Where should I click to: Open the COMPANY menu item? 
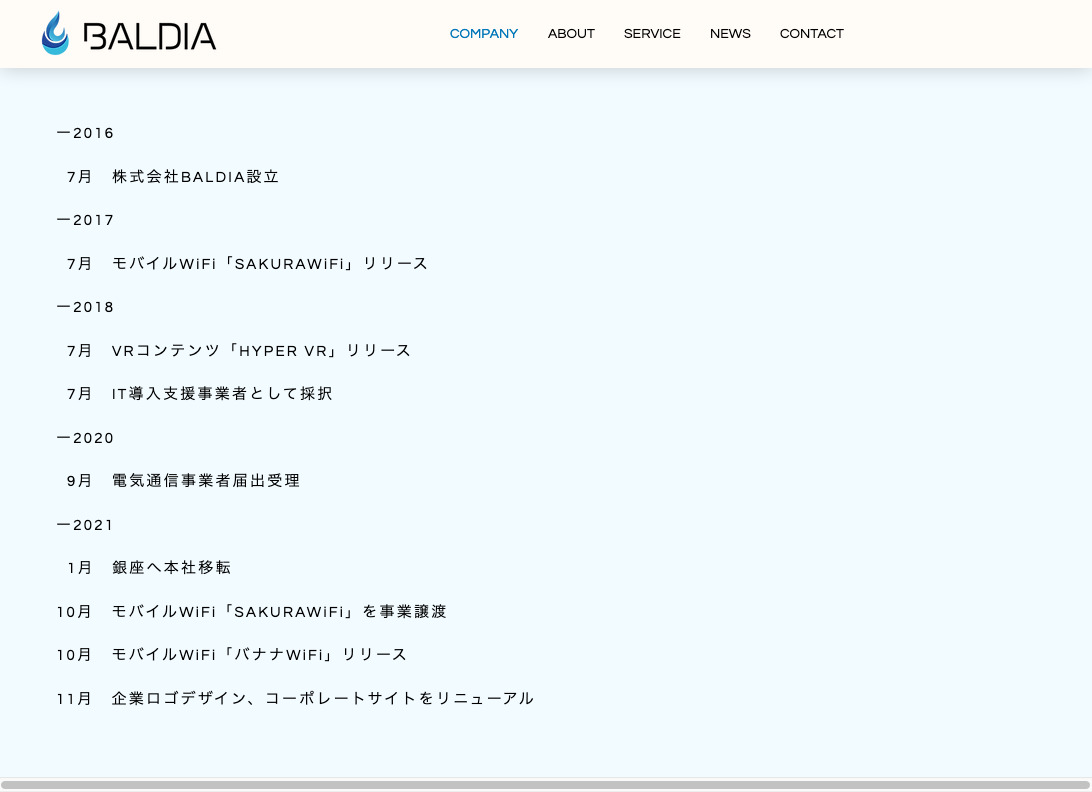tap(484, 33)
